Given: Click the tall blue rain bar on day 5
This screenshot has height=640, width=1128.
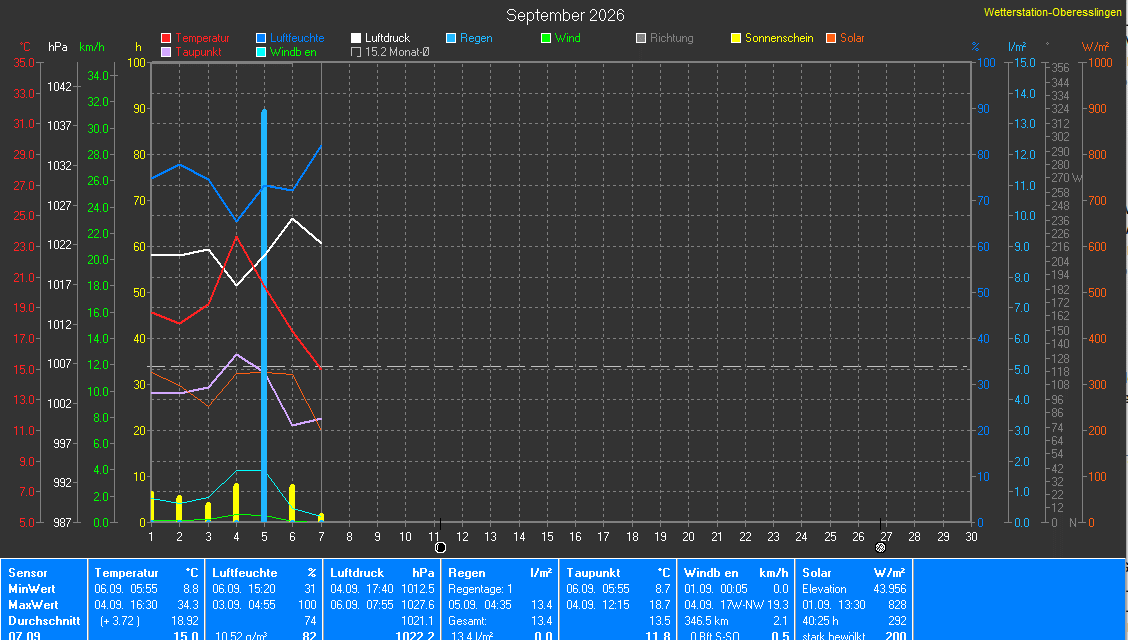Looking at the screenshot, I should [264, 315].
